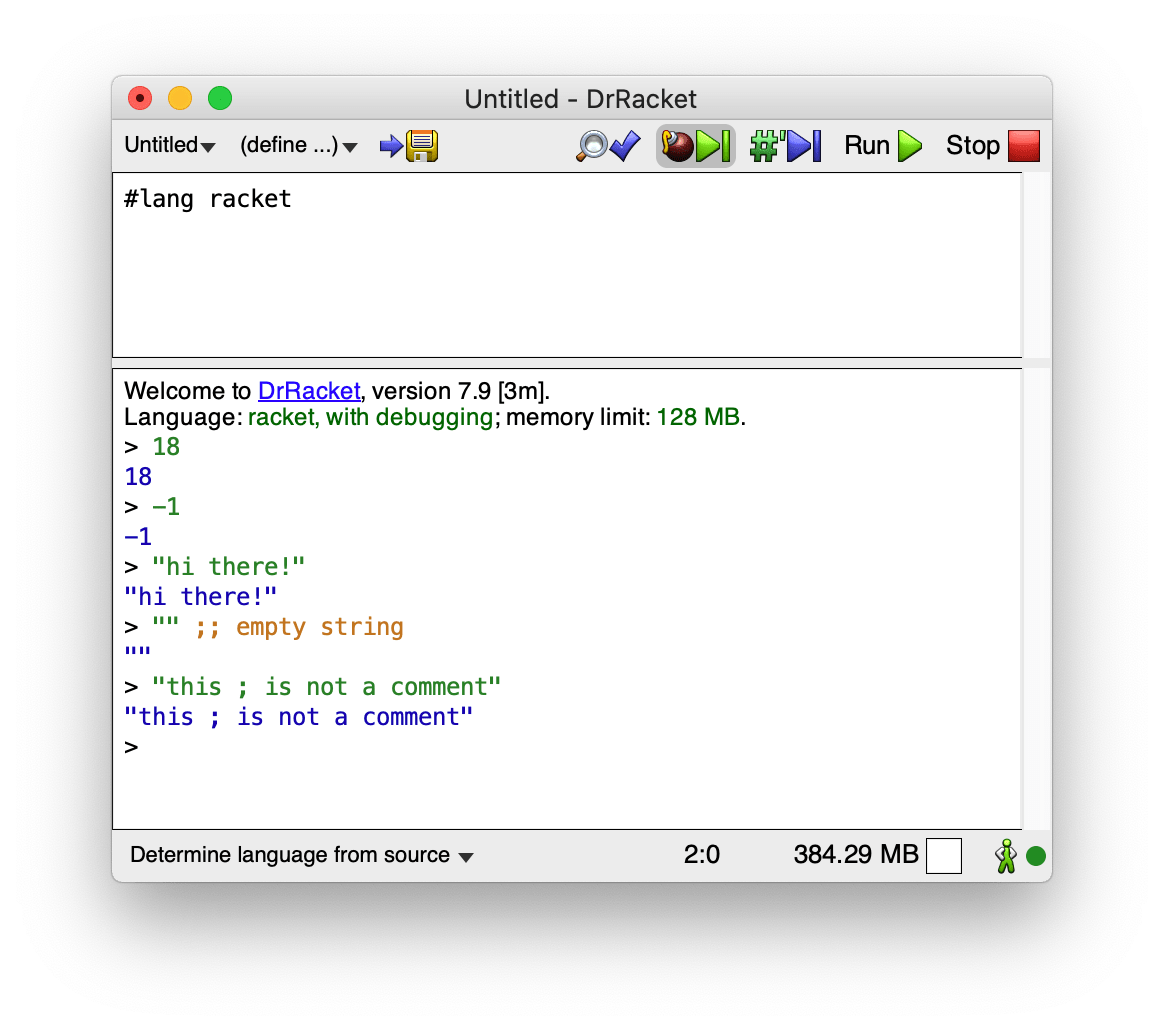
Task: Open the DrRacket version hyperlink
Action: (308, 391)
